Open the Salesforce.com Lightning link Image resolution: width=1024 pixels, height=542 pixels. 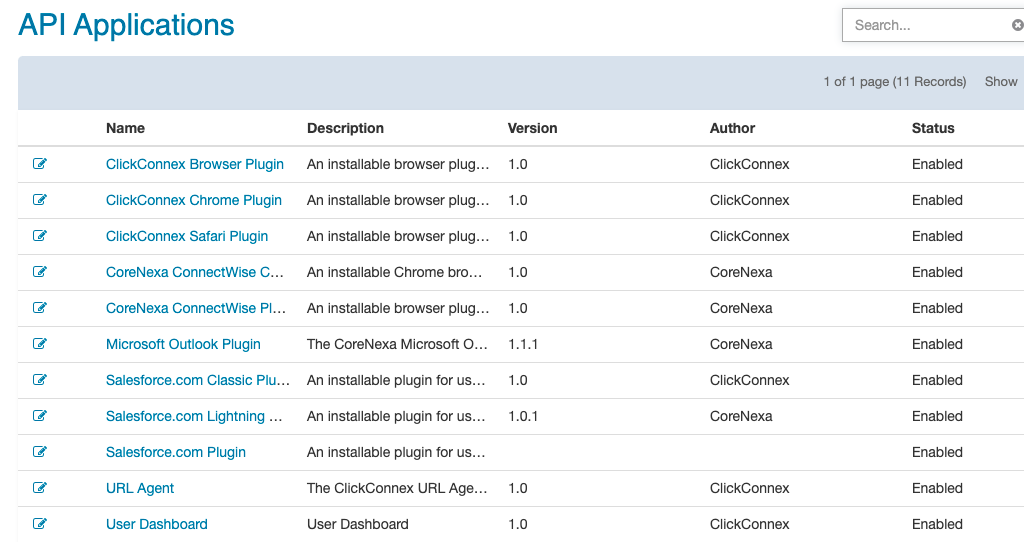(x=194, y=416)
